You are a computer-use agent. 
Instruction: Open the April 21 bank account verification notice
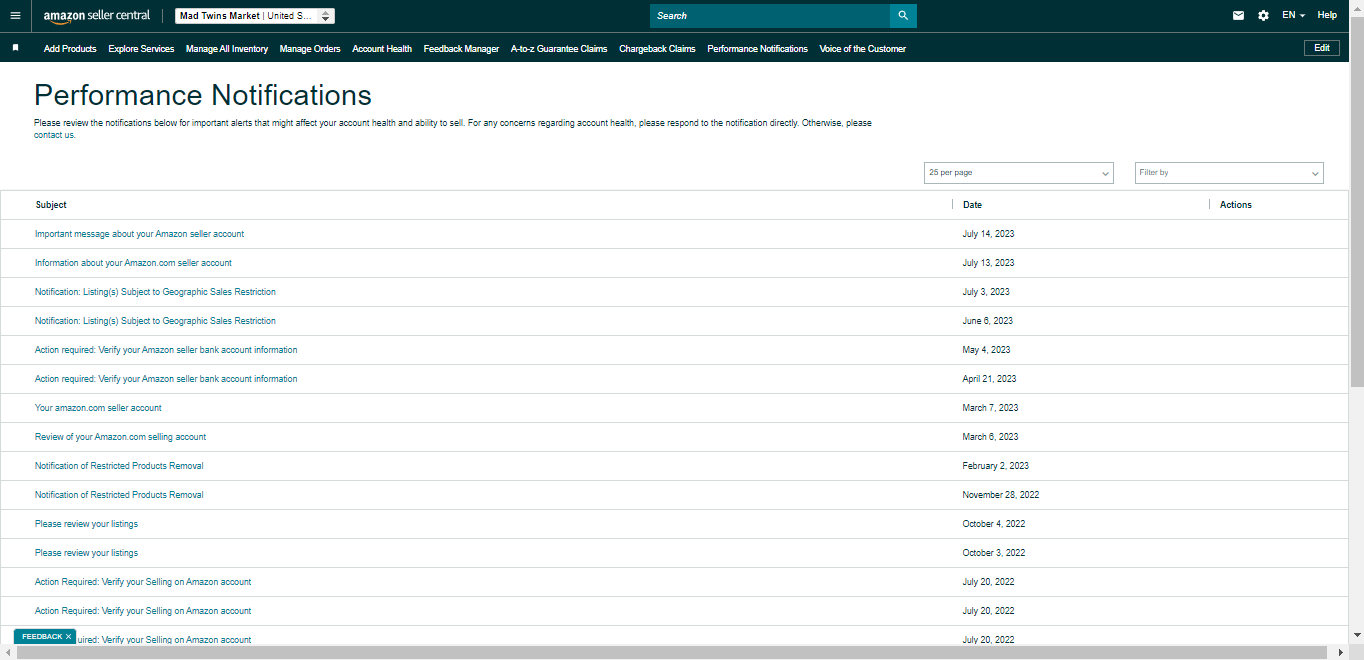166,379
